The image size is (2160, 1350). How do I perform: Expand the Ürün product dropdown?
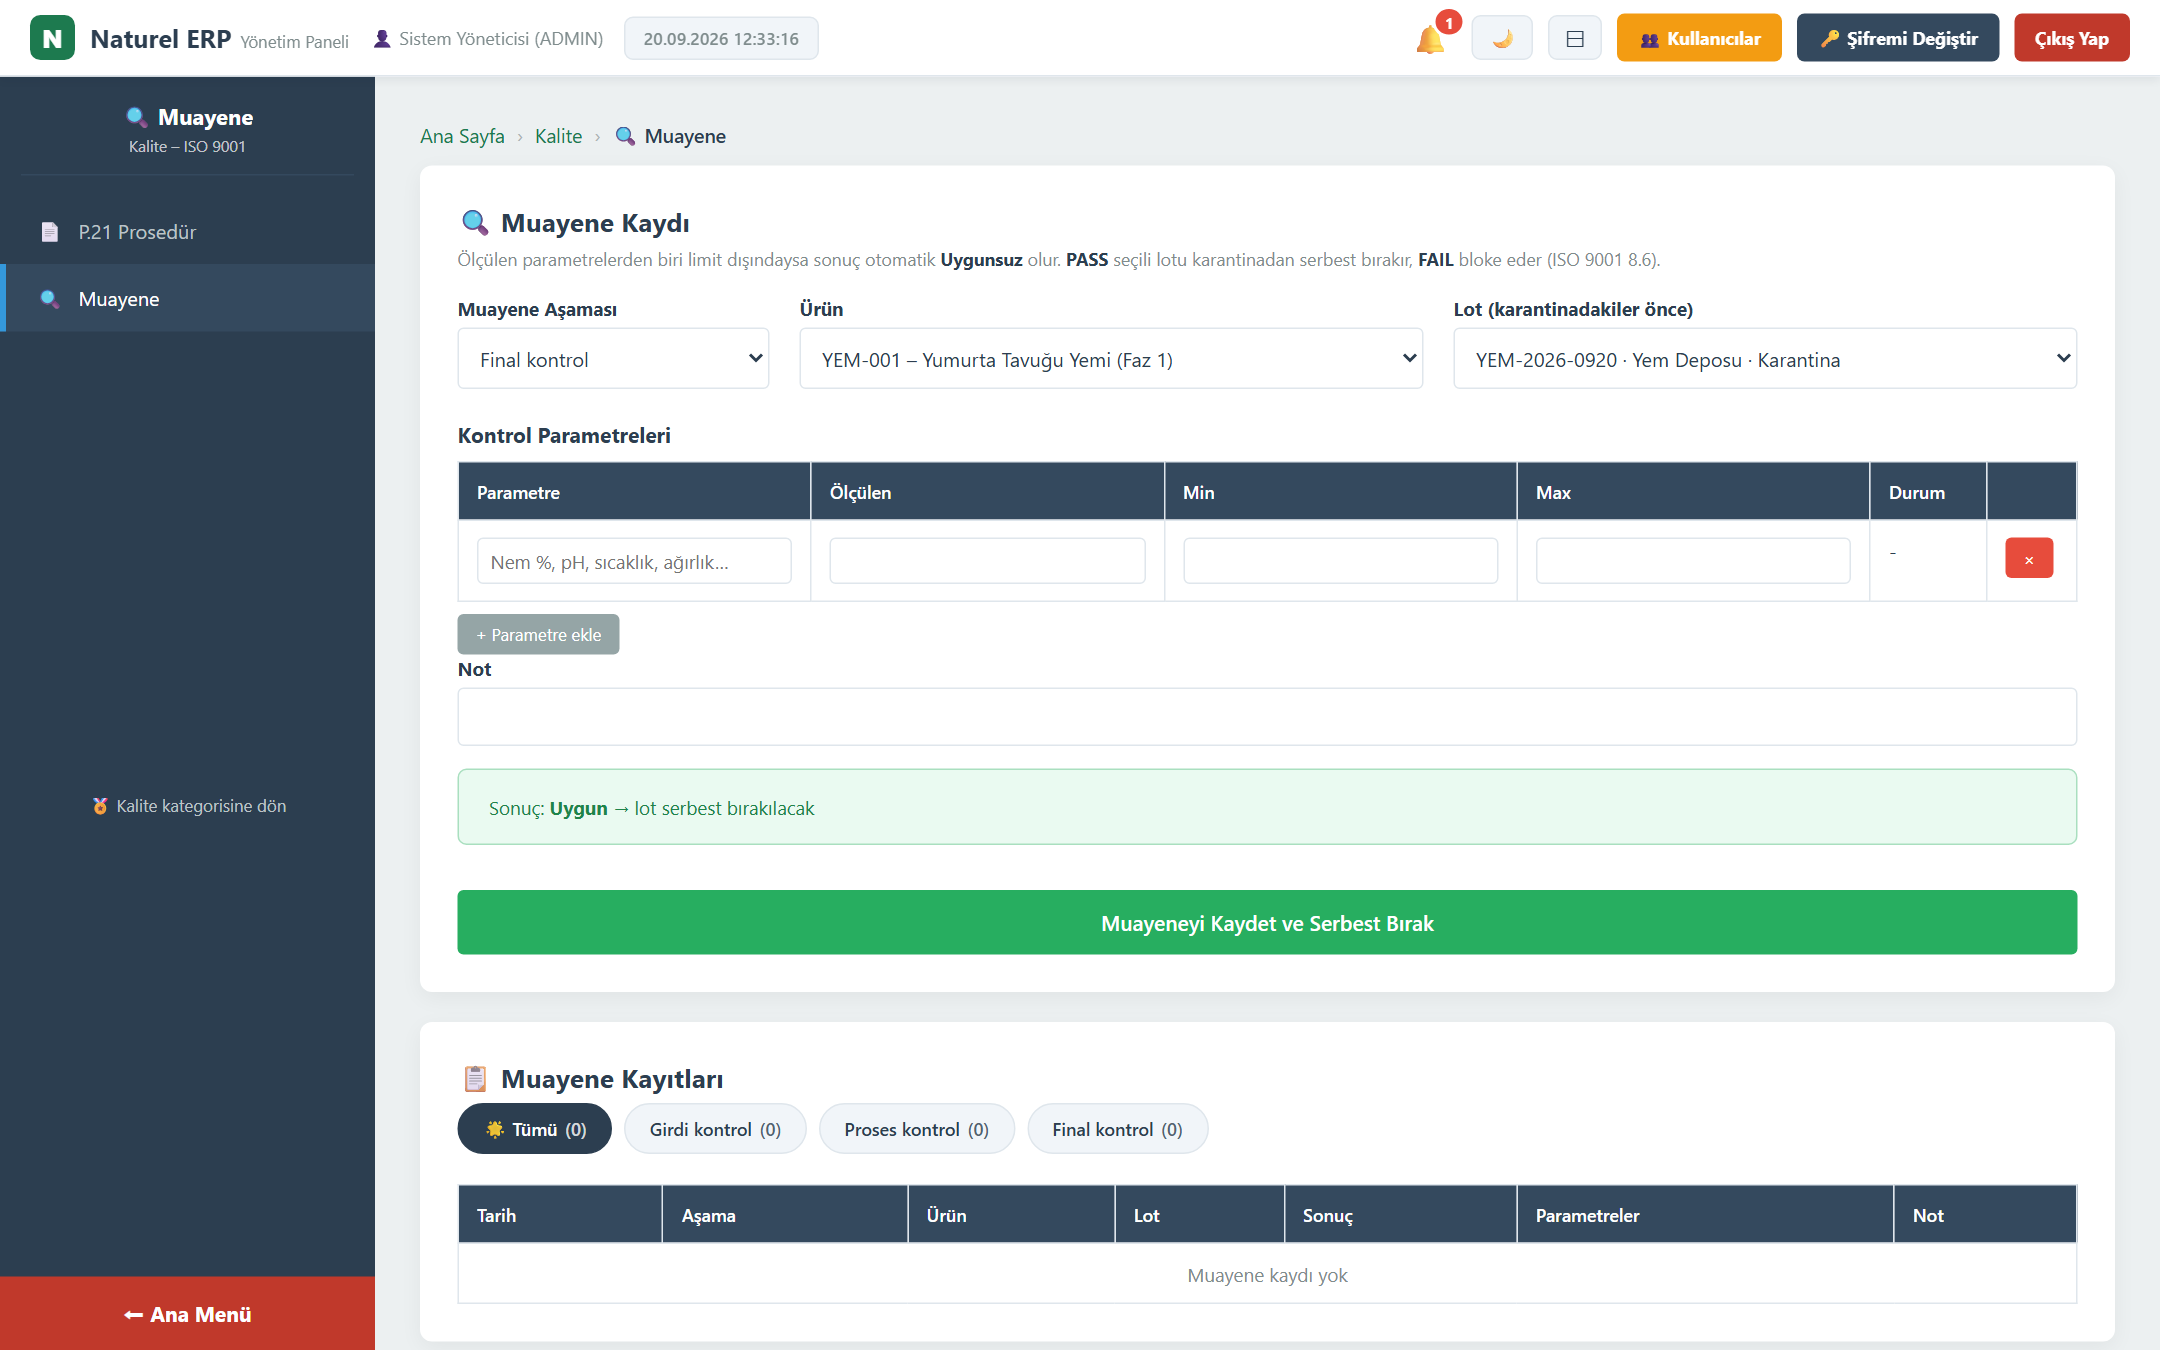(1111, 359)
